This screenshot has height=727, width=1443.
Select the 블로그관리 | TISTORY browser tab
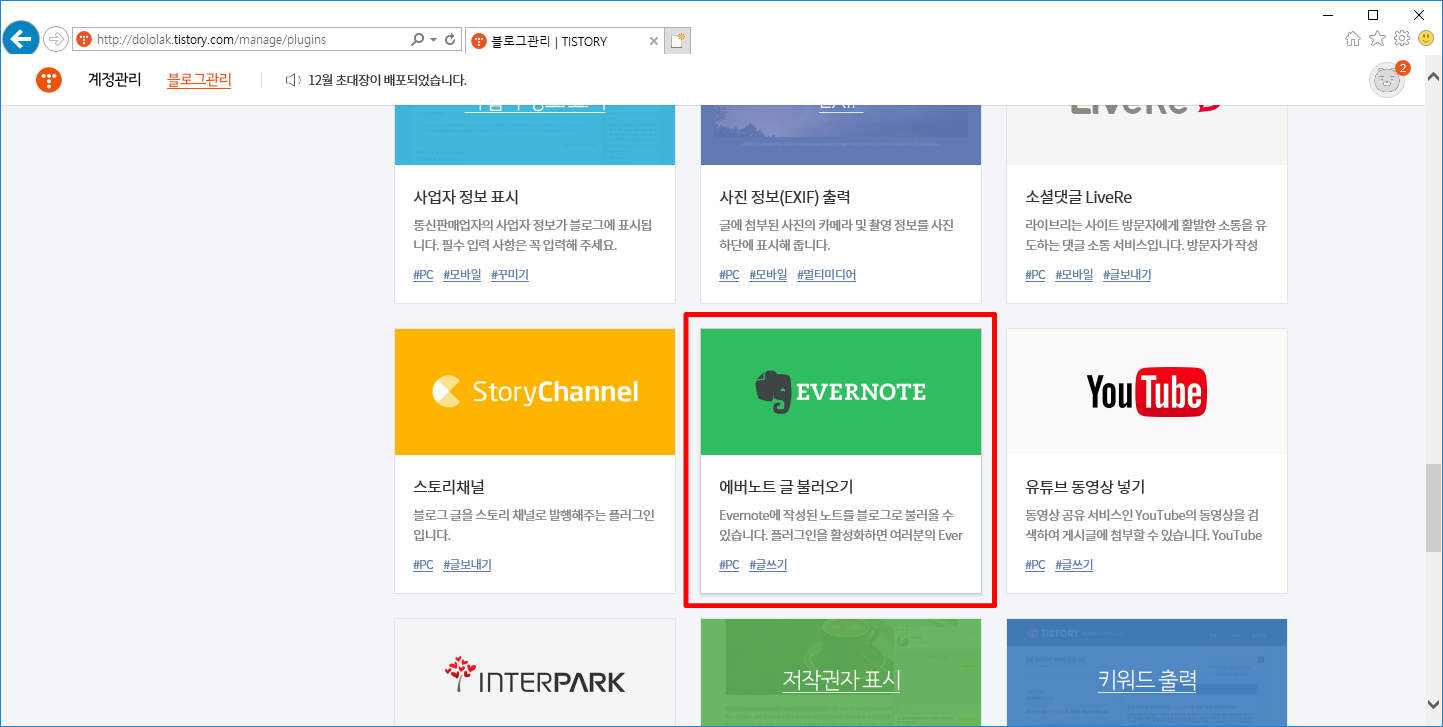565,41
